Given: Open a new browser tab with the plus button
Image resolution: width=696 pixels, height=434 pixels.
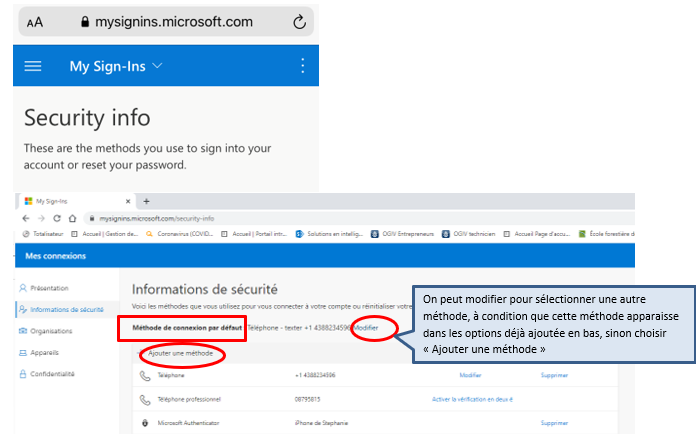Looking at the screenshot, I should [x=146, y=201].
